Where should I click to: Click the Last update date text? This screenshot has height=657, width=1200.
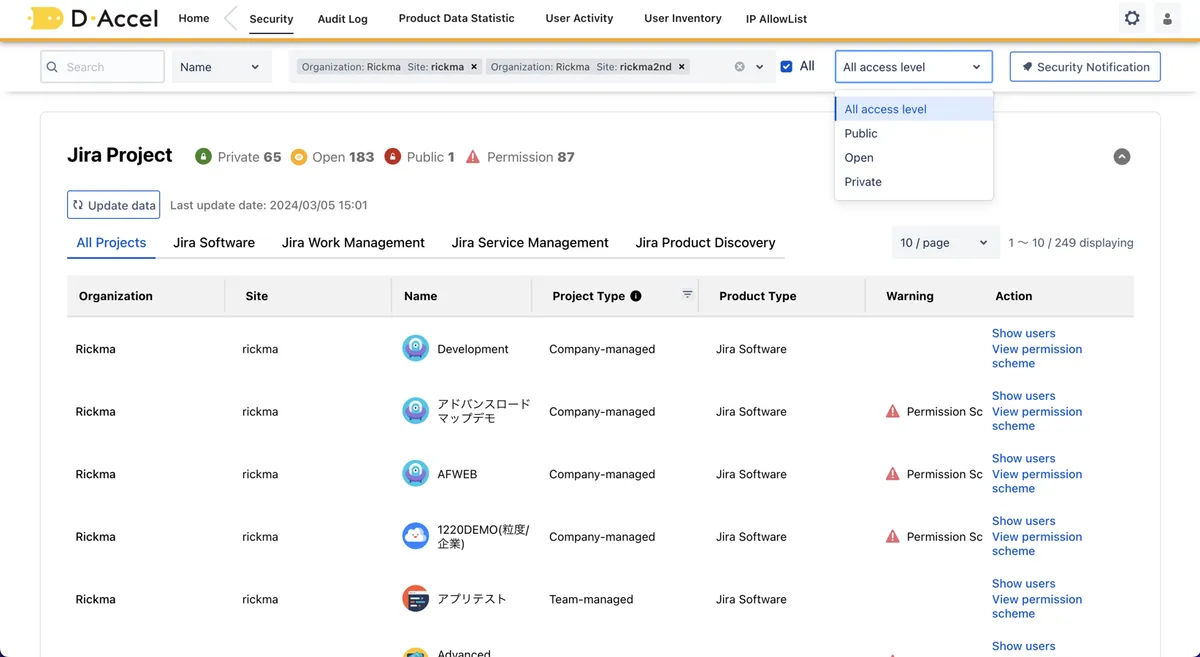pos(268,205)
